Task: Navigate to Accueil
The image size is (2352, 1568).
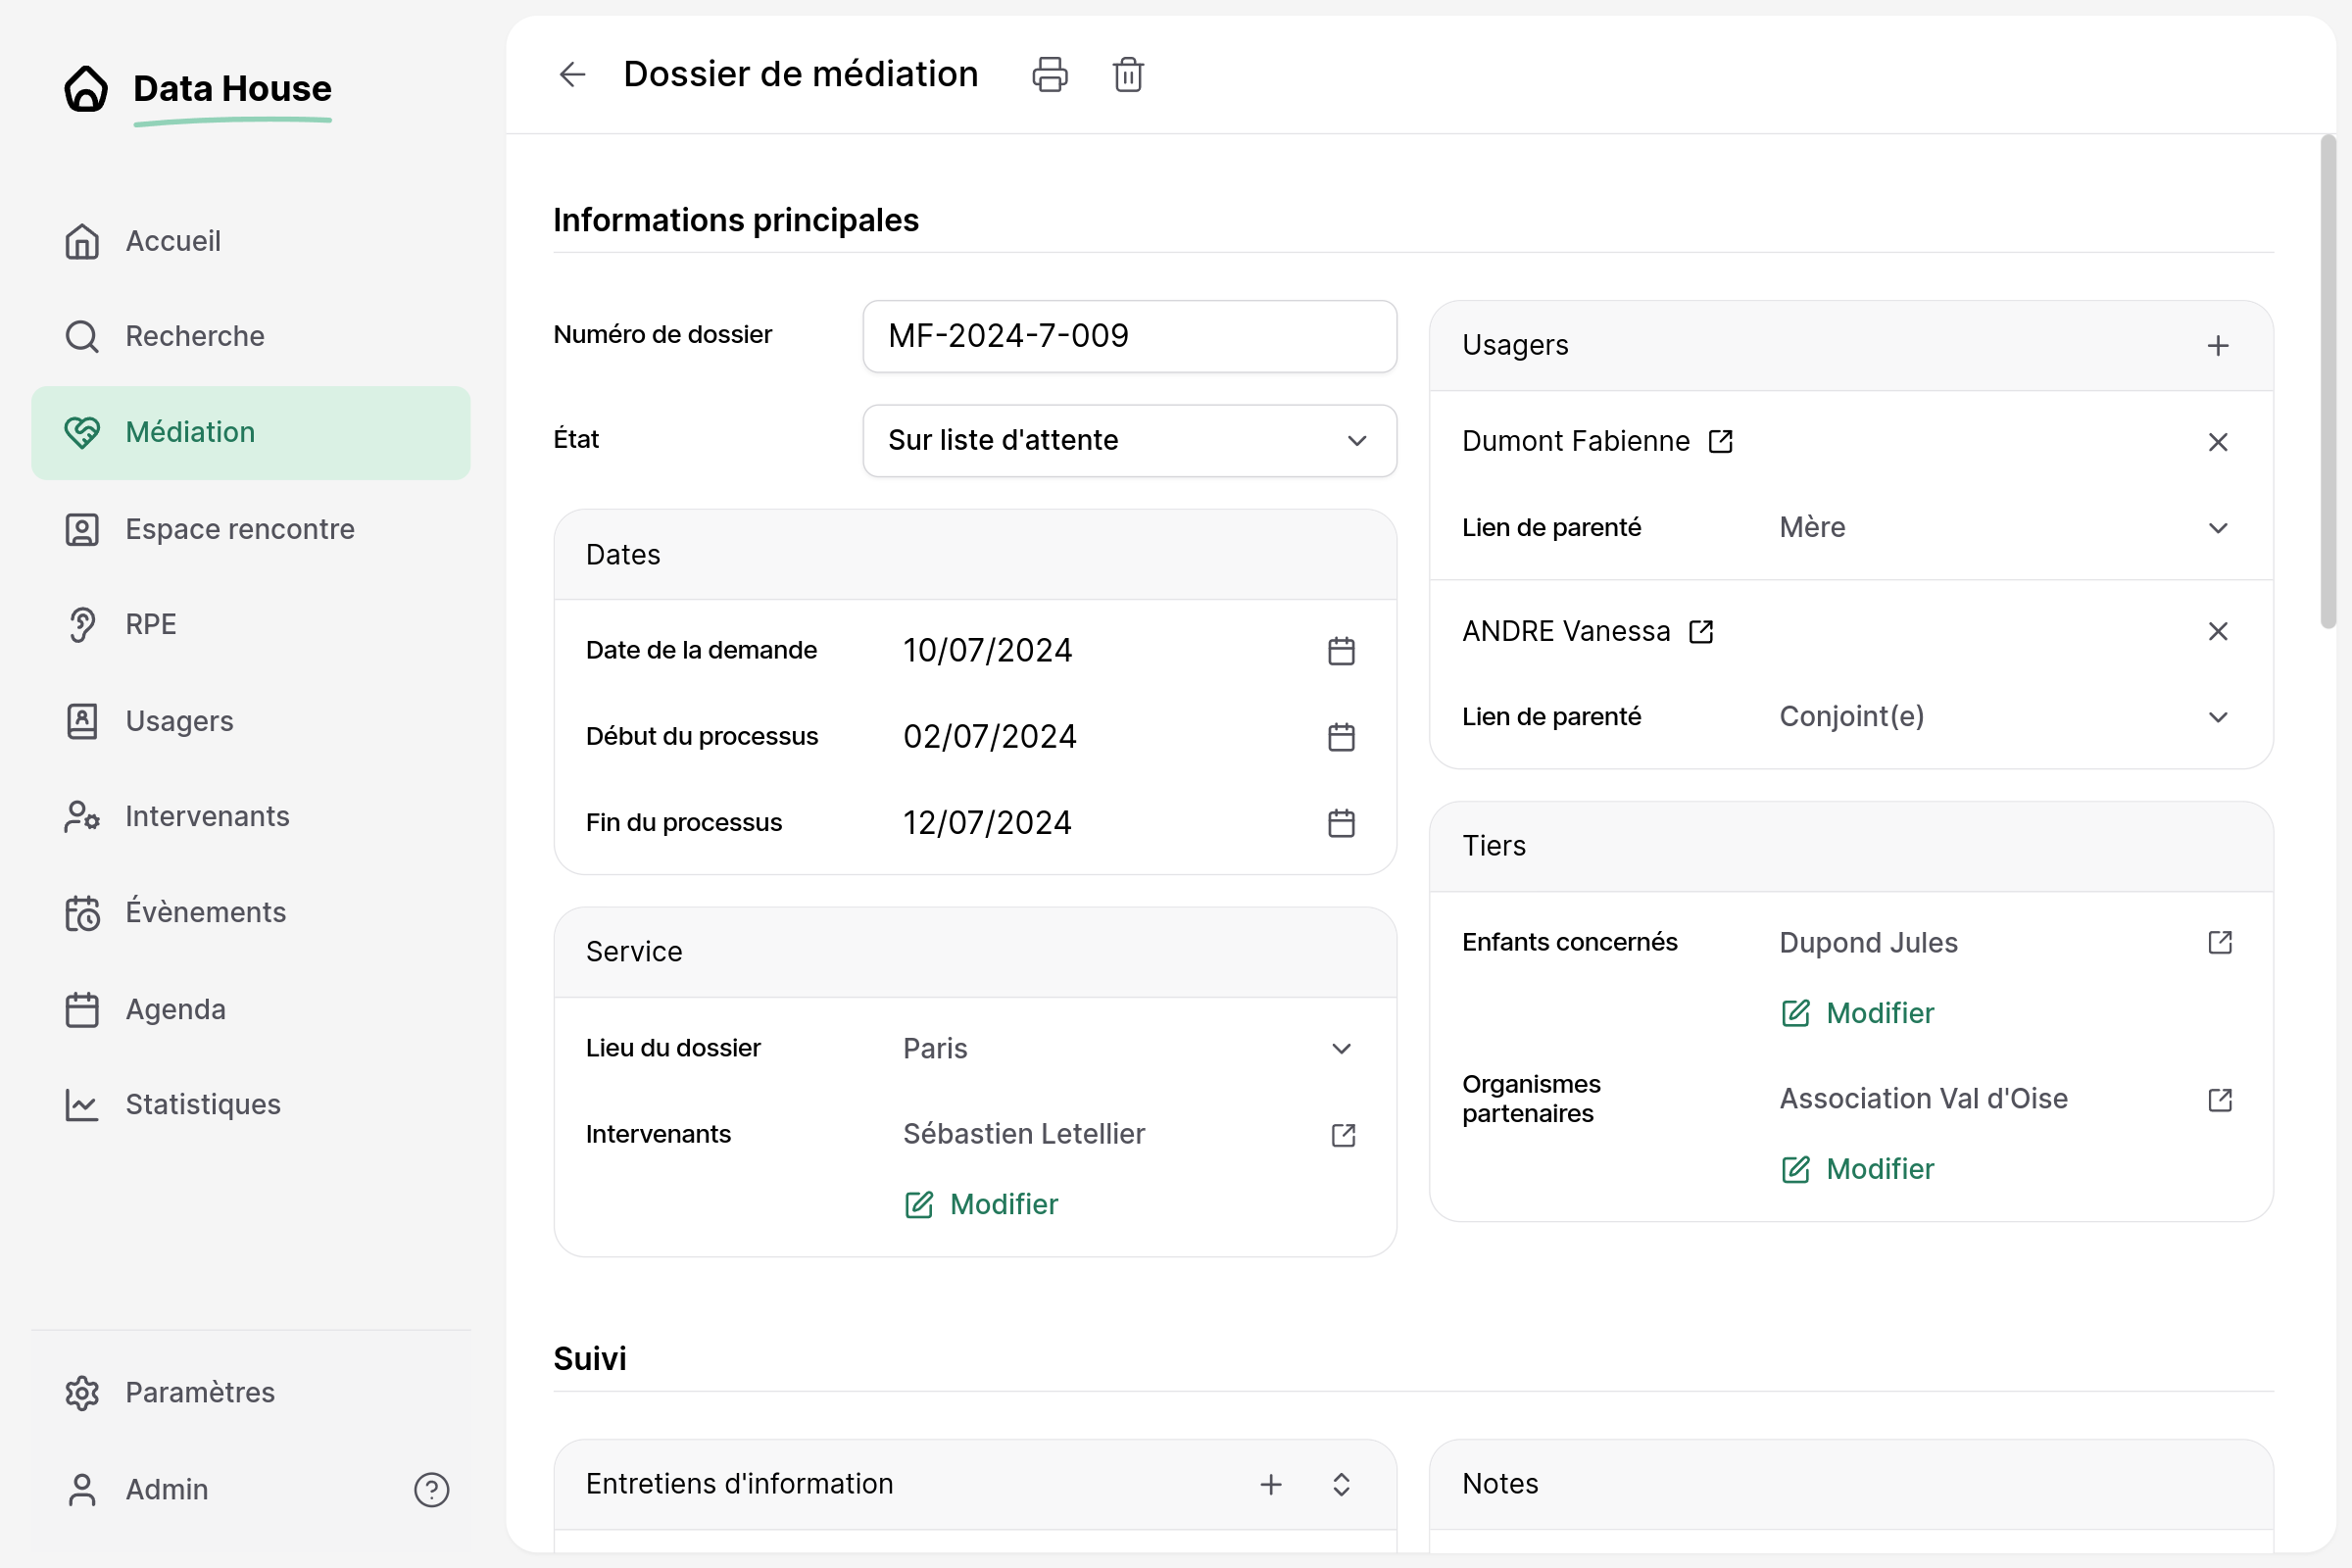Action: (x=250, y=241)
